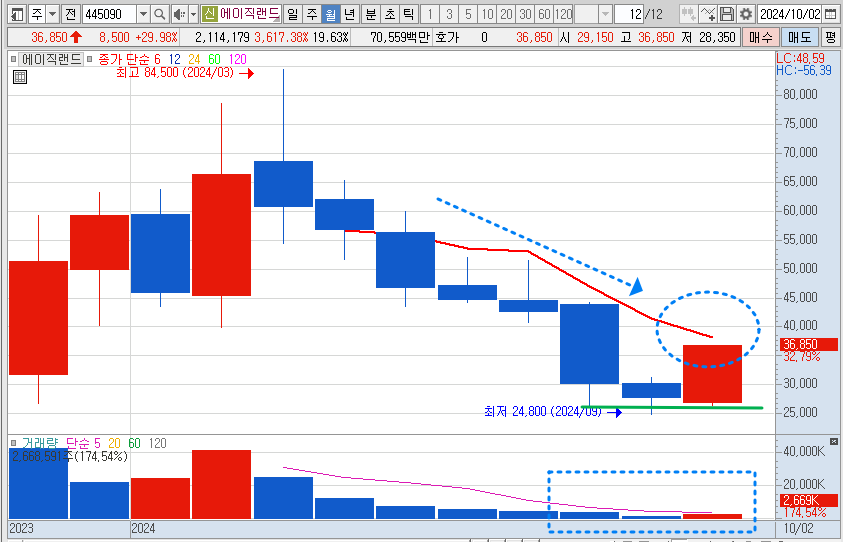The image size is (843, 542).
Task: Switch to minute 분 chart period
Action: click(x=370, y=14)
